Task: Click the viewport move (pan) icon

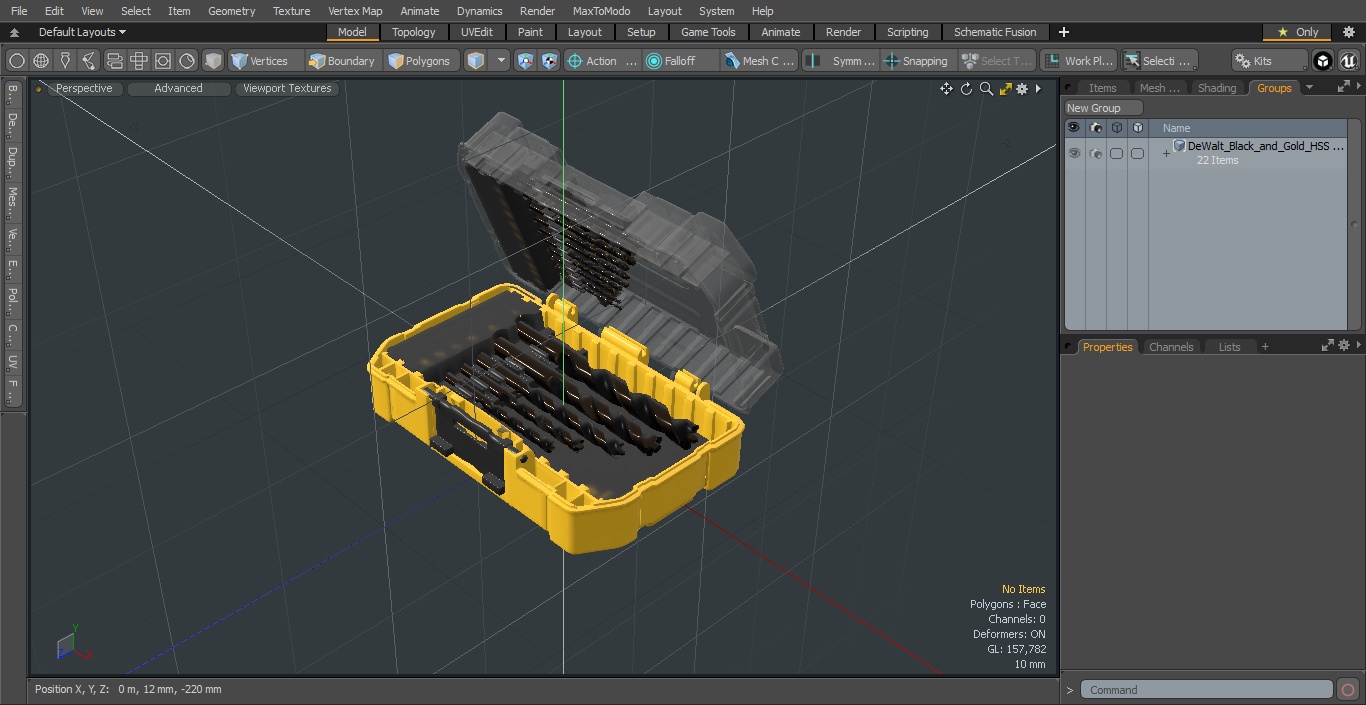Action: 946,89
